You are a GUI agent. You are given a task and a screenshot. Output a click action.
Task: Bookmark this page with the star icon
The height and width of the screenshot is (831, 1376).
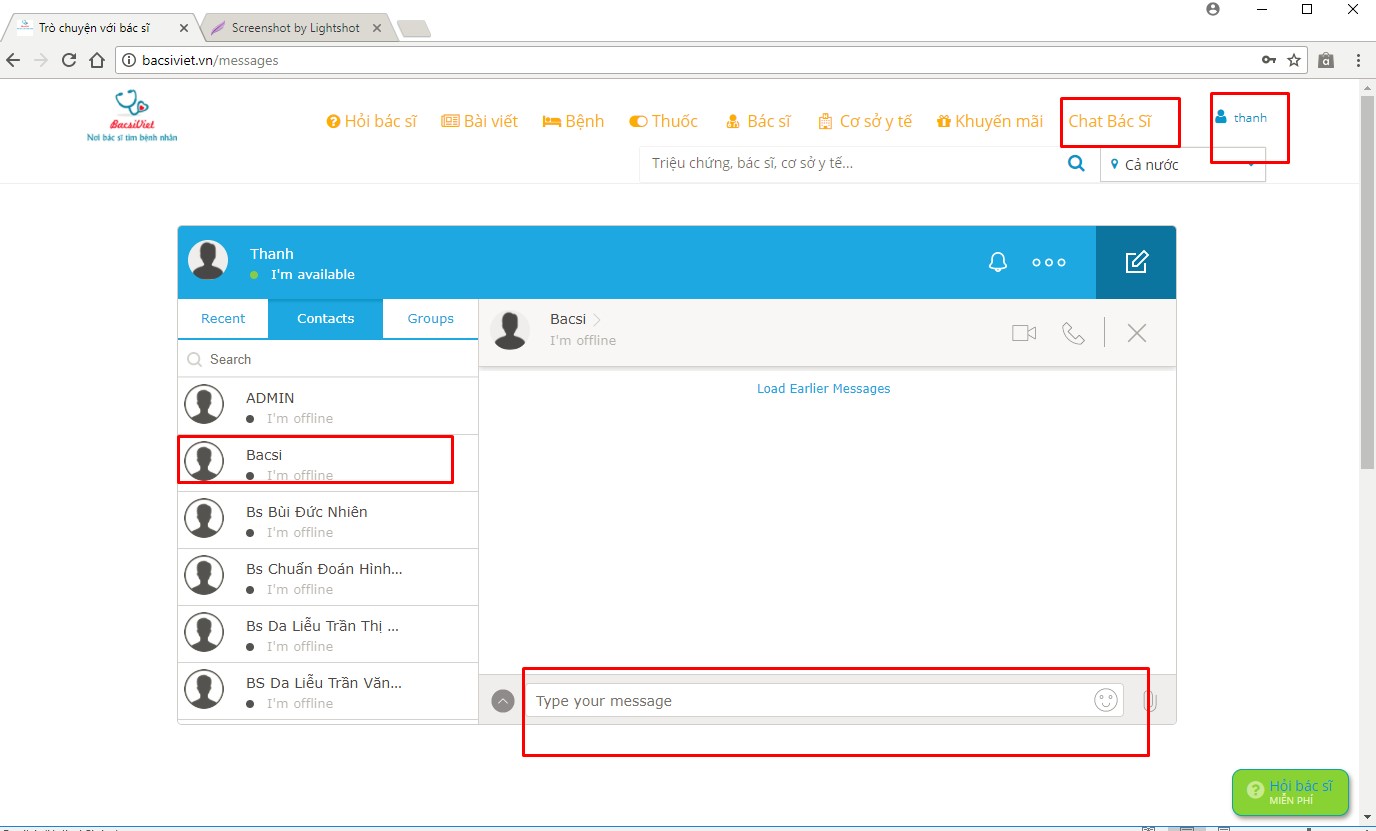(1294, 60)
